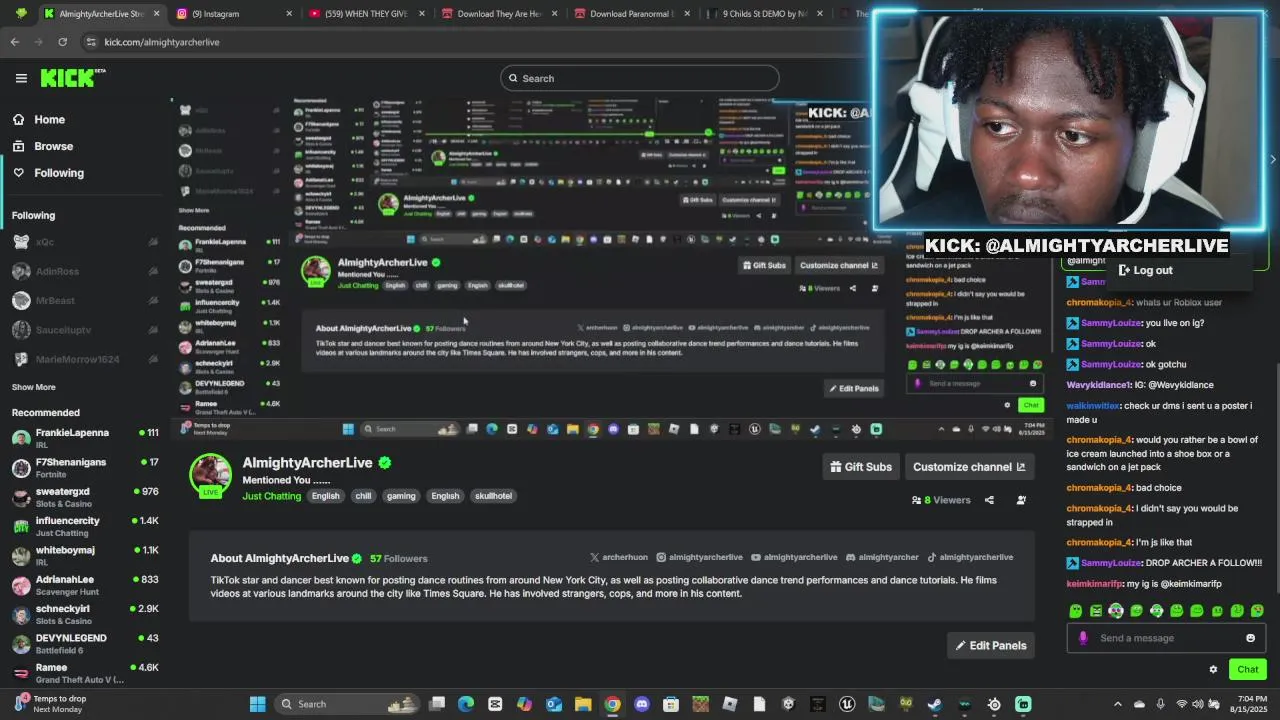This screenshot has width=1280, height=720.
Task: Open the emoji picker in chat input
Action: 1250,638
